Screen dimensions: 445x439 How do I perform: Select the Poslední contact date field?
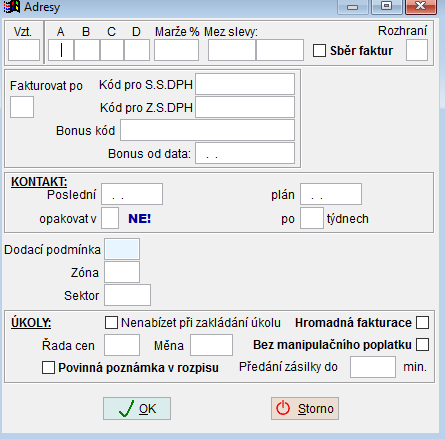pos(132,194)
